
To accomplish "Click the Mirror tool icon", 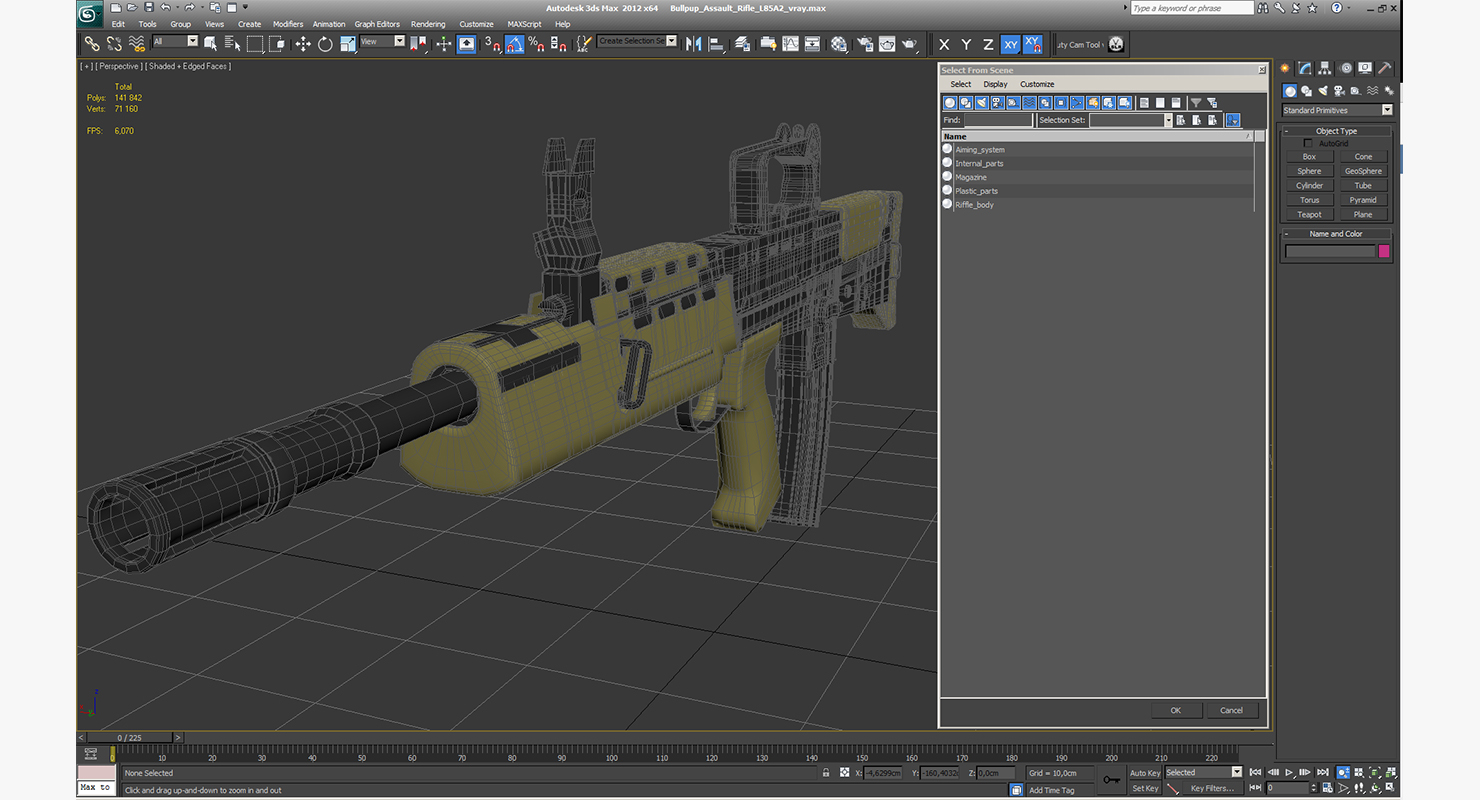I will [693, 44].
